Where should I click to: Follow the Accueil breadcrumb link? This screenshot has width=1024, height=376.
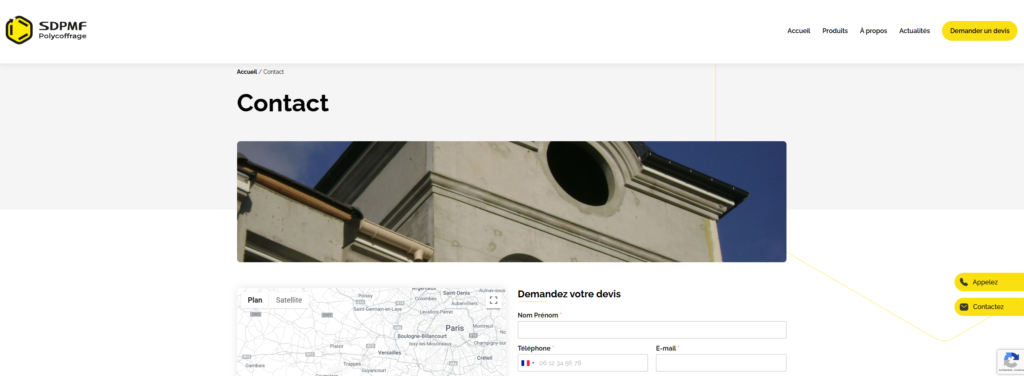(247, 72)
